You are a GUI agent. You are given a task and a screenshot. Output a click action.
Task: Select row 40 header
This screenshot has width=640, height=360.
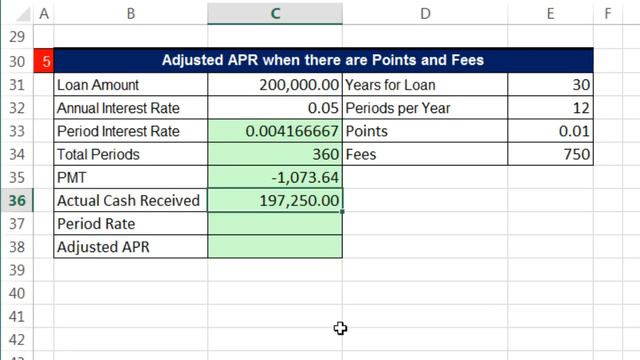(17, 293)
